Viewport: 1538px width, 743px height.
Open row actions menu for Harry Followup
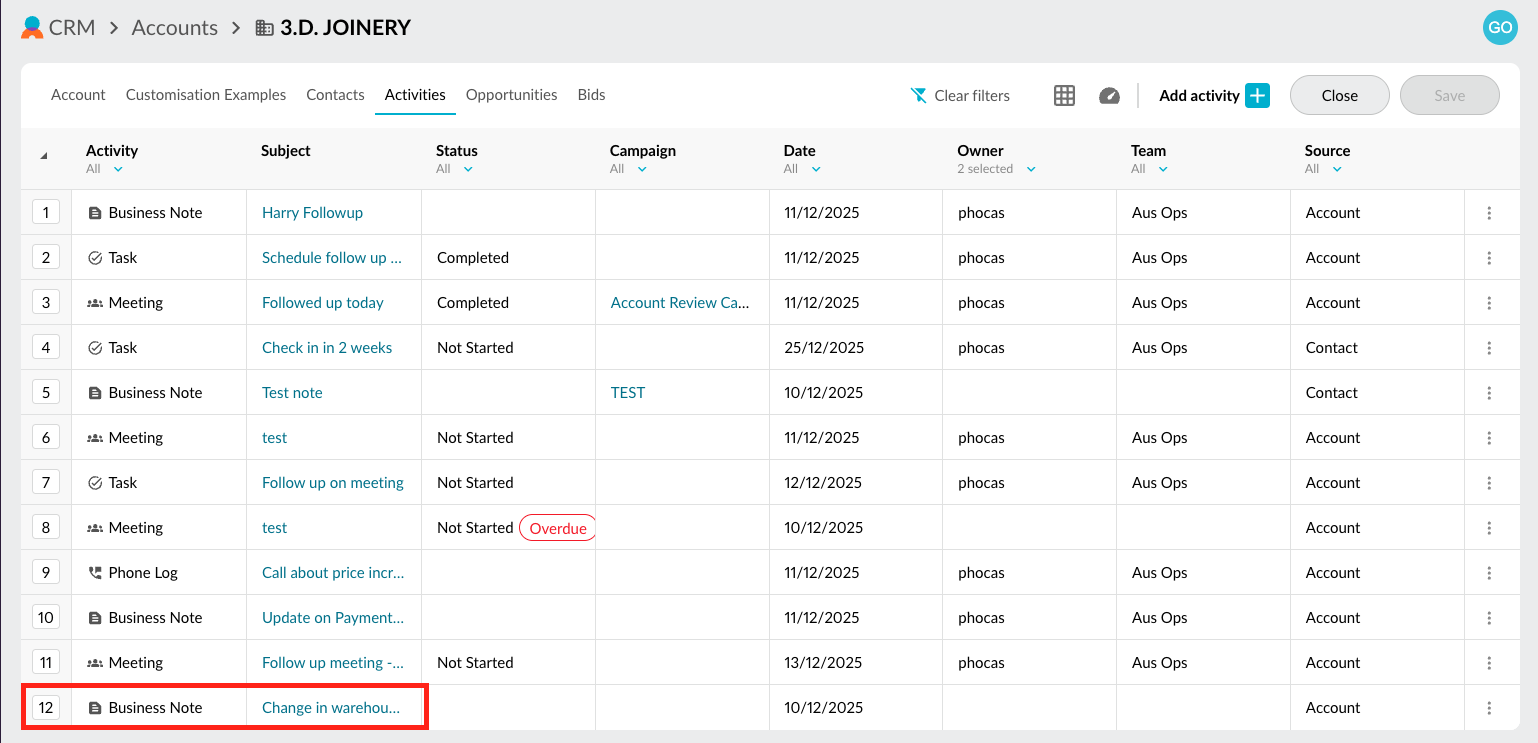(x=1489, y=213)
